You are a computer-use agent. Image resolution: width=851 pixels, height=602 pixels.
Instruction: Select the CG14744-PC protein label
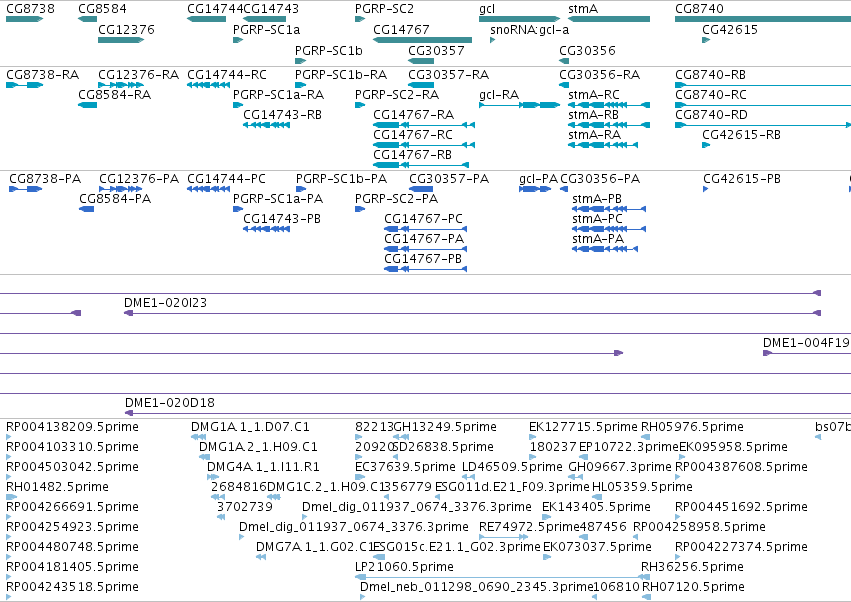[226, 179]
